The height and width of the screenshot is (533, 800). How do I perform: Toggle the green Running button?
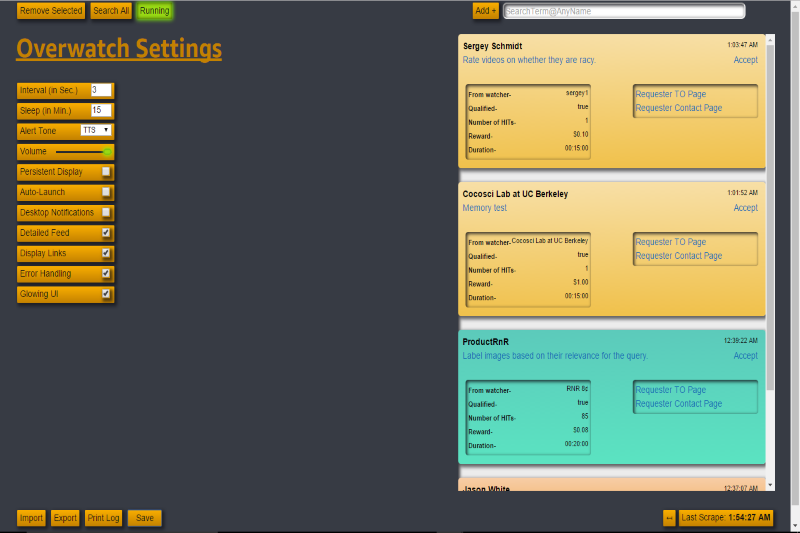point(154,11)
